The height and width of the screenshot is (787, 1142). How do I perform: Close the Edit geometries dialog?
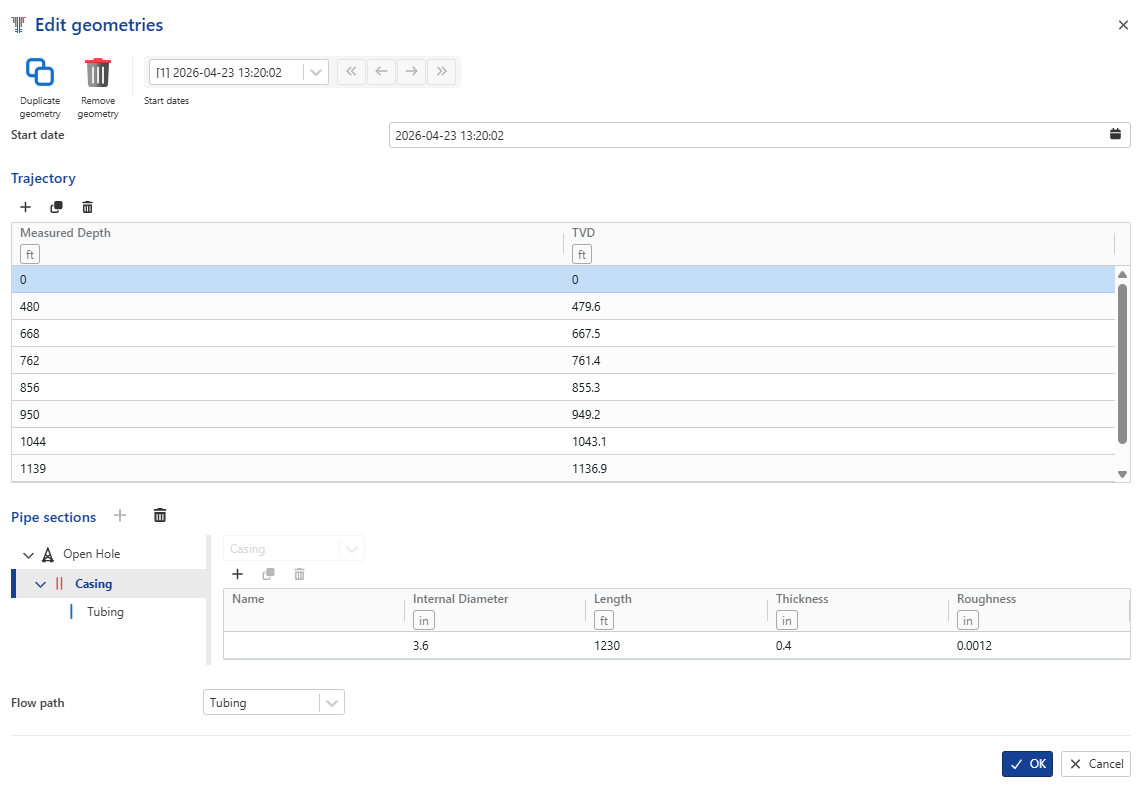click(x=1123, y=25)
